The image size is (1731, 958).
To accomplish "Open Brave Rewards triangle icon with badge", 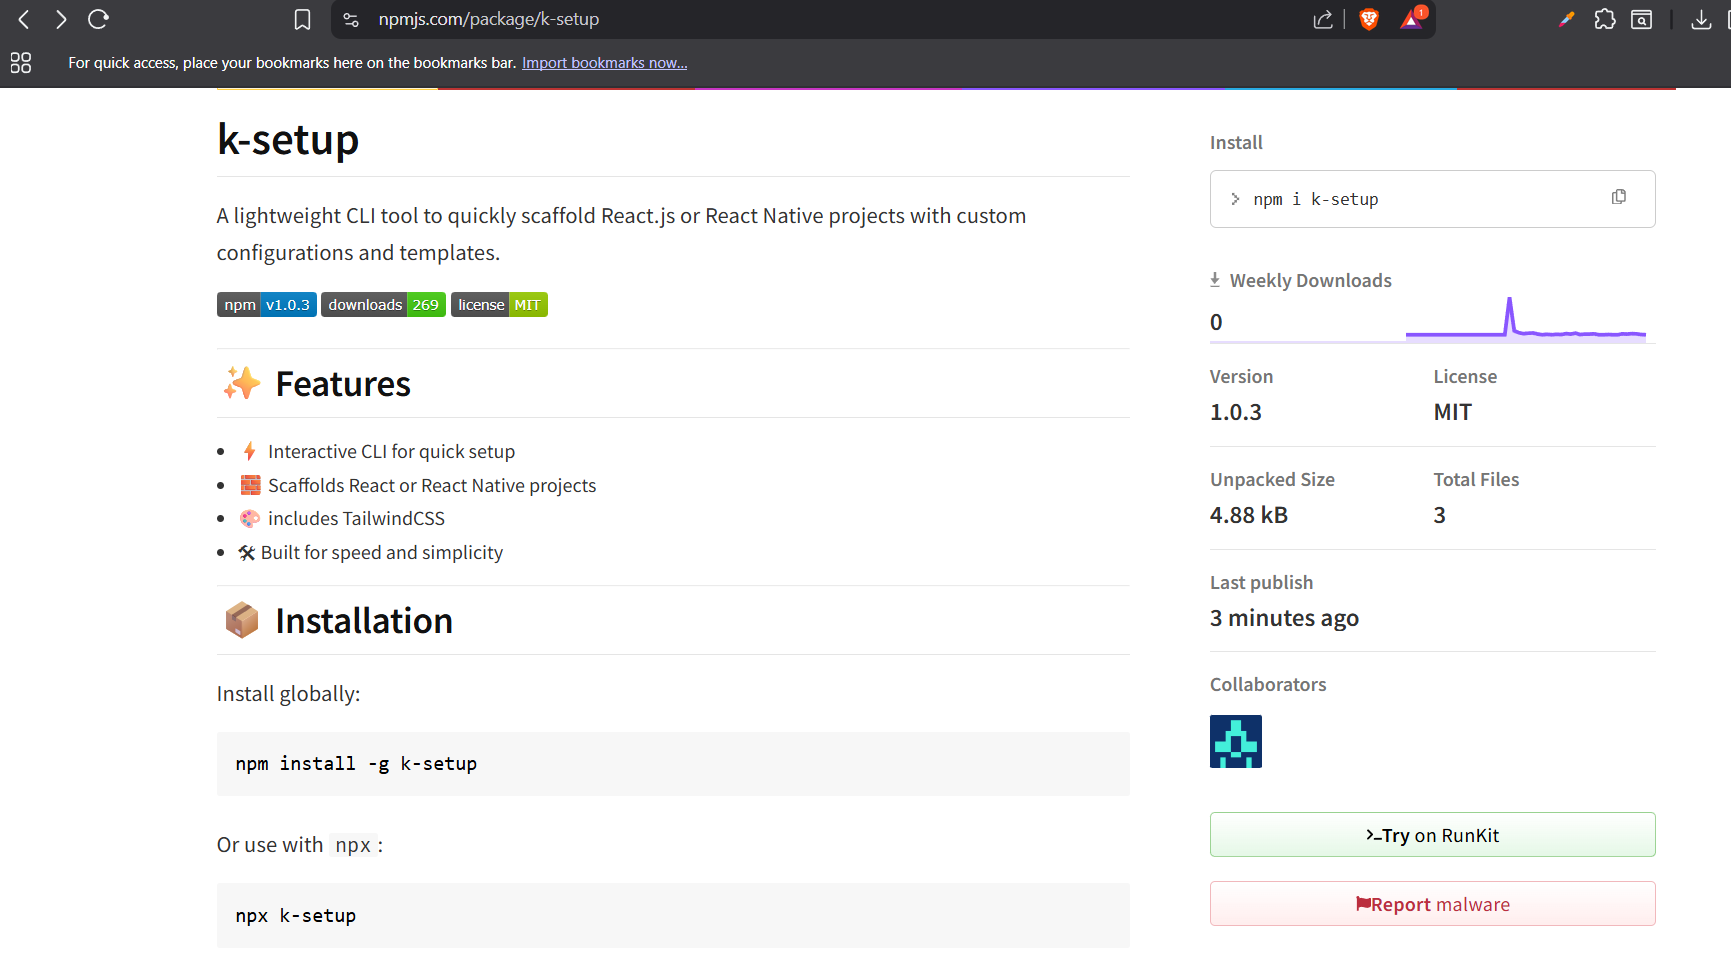I will pos(1413,18).
